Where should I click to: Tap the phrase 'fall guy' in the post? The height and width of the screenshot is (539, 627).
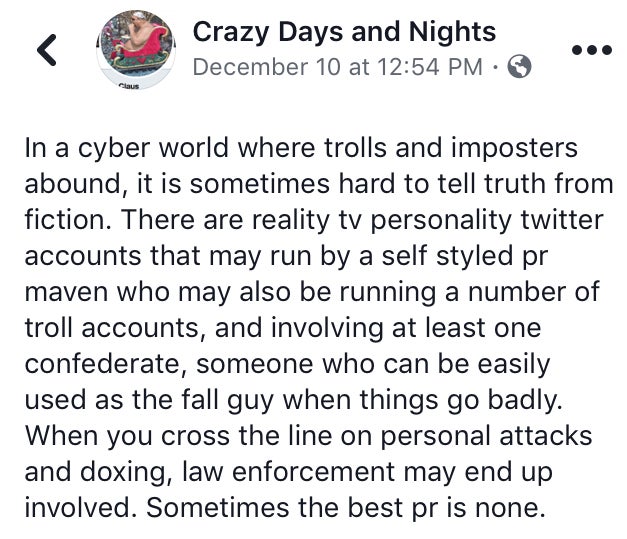[x=228, y=400]
